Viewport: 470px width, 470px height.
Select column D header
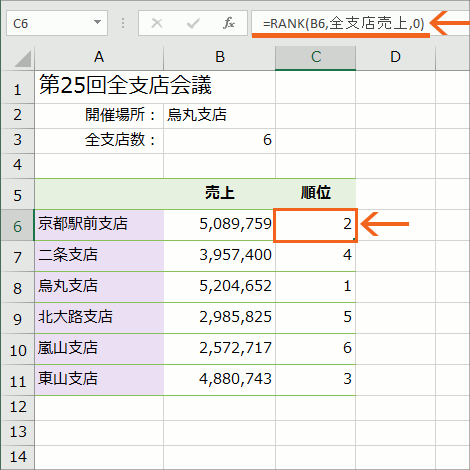click(x=396, y=57)
